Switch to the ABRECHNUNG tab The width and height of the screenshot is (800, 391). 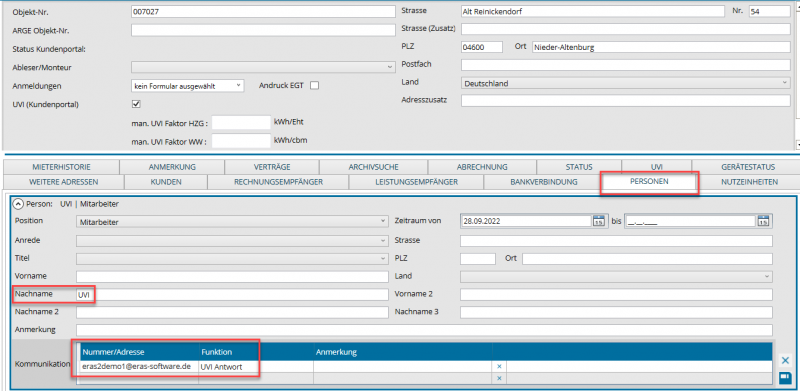click(x=482, y=167)
